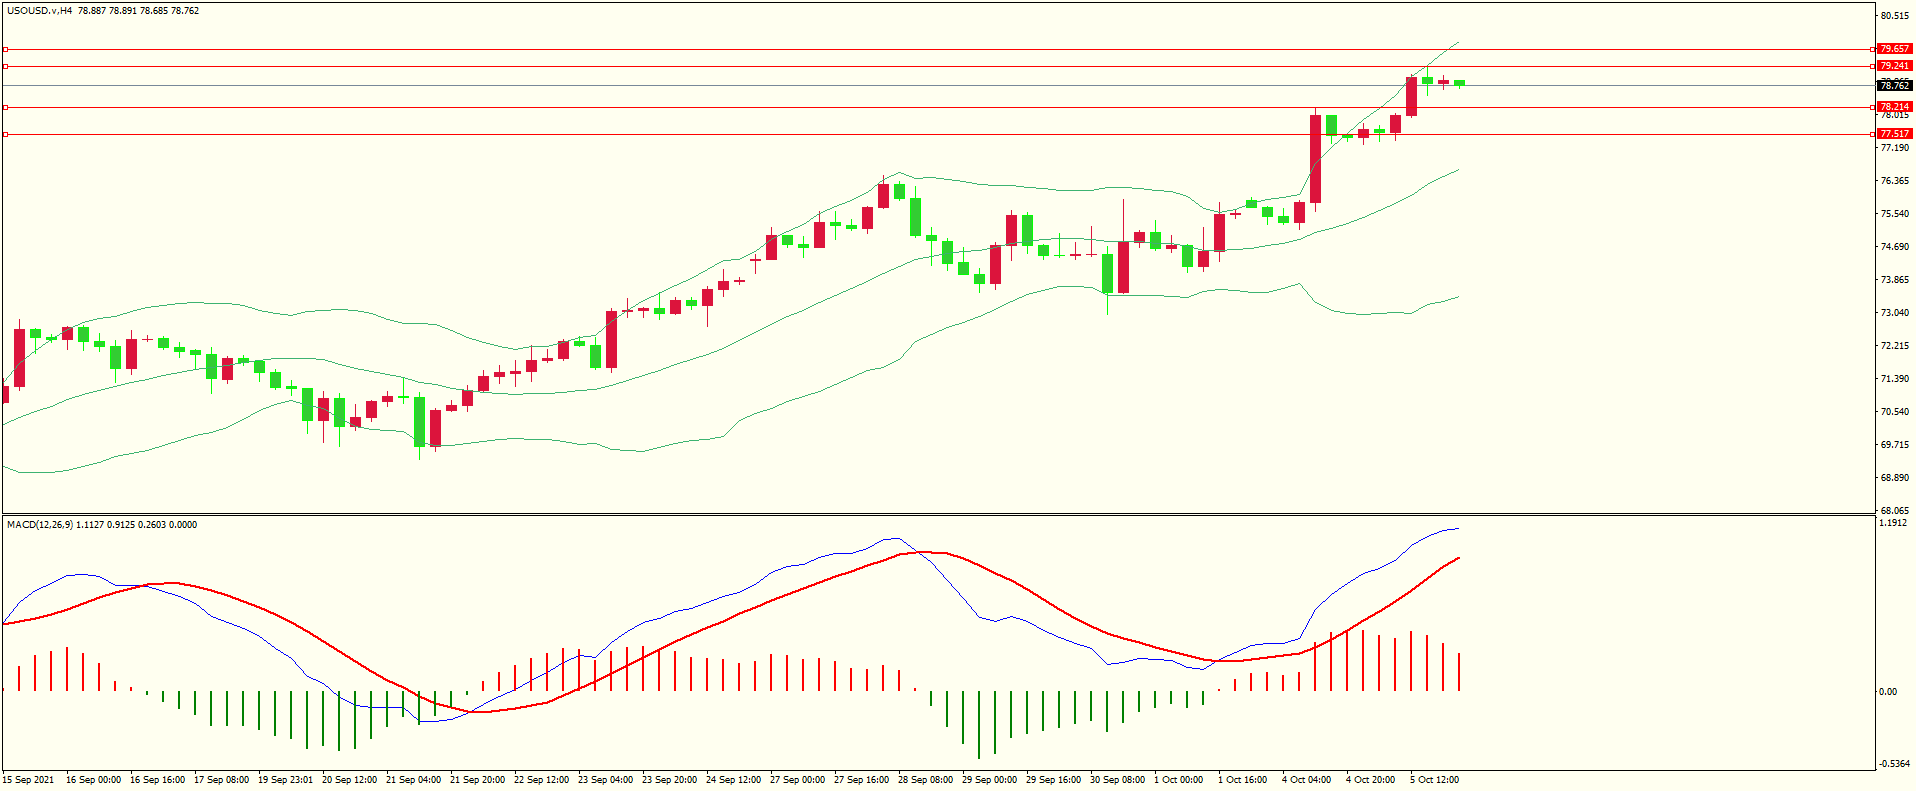
Task: Click the 27 Sep 16:00 time label
Action: click(x=861, y=780)
